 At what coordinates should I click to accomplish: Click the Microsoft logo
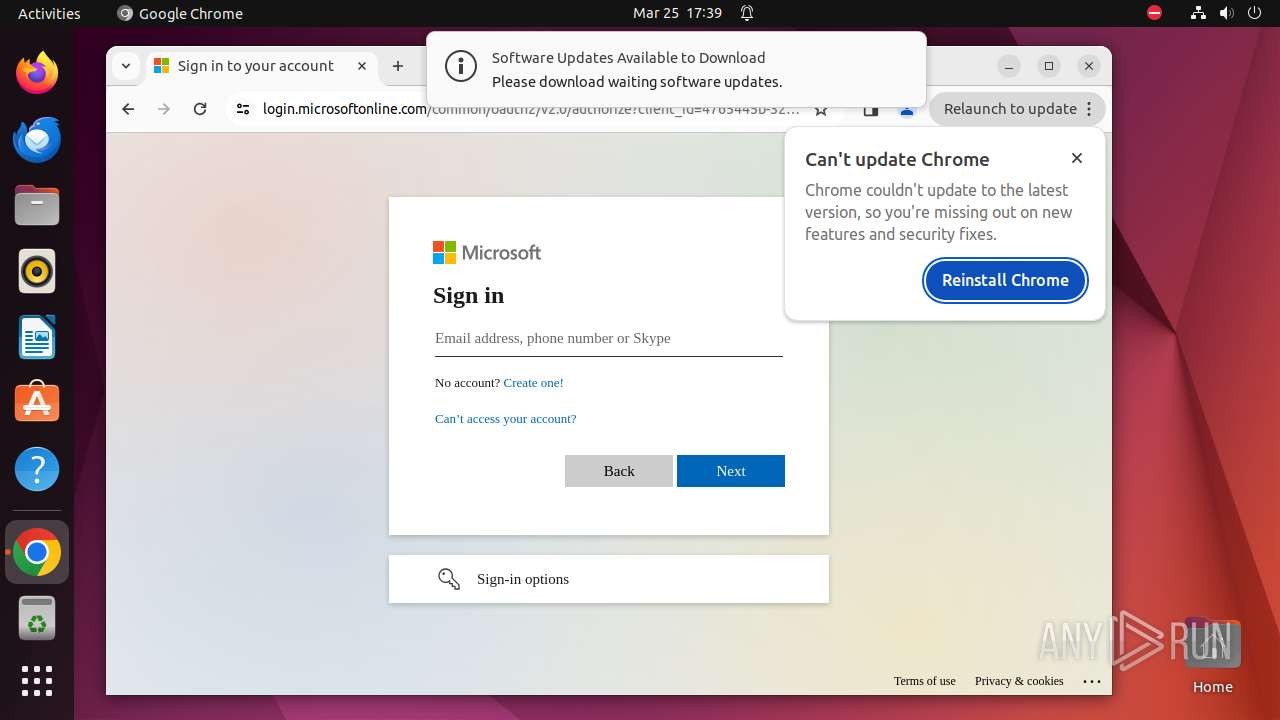(487, 253)
